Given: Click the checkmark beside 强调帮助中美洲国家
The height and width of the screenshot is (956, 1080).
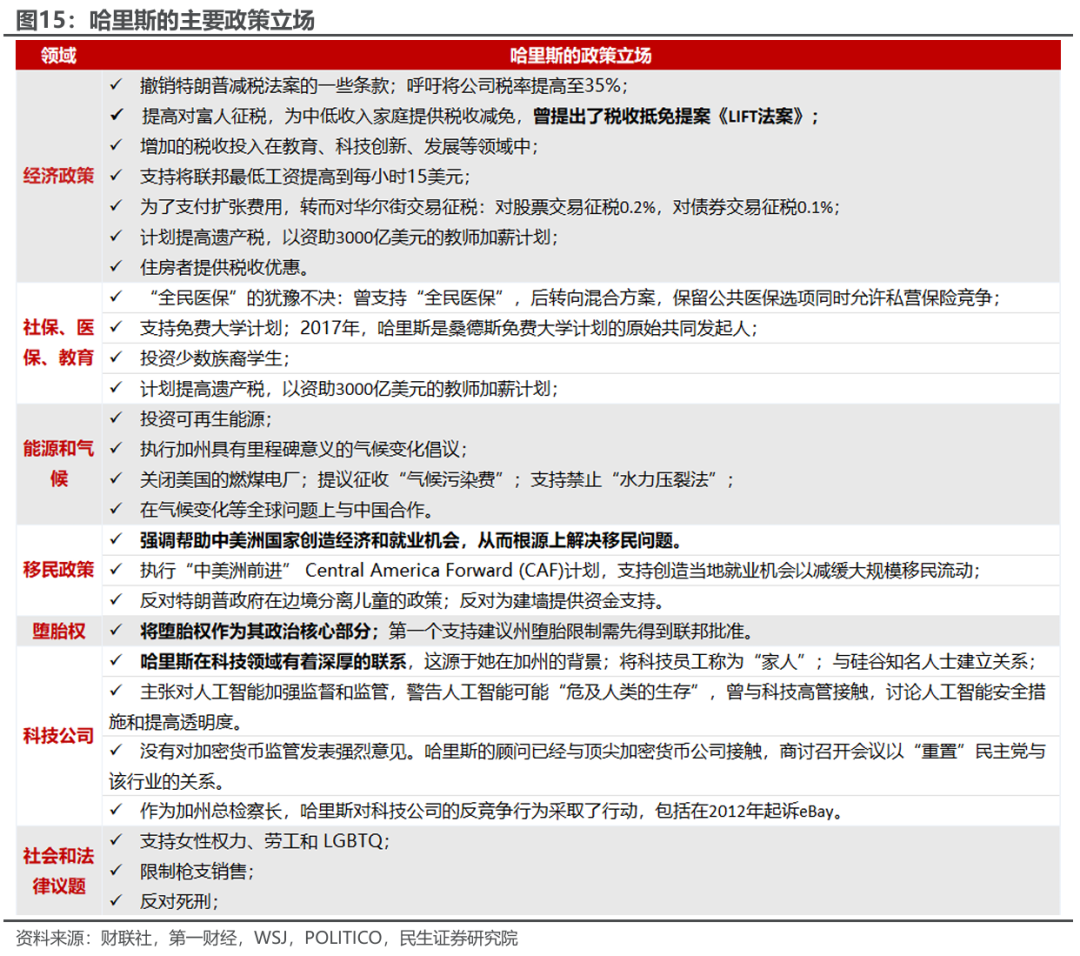Looking at the screenshot, I should pos(116,539).
